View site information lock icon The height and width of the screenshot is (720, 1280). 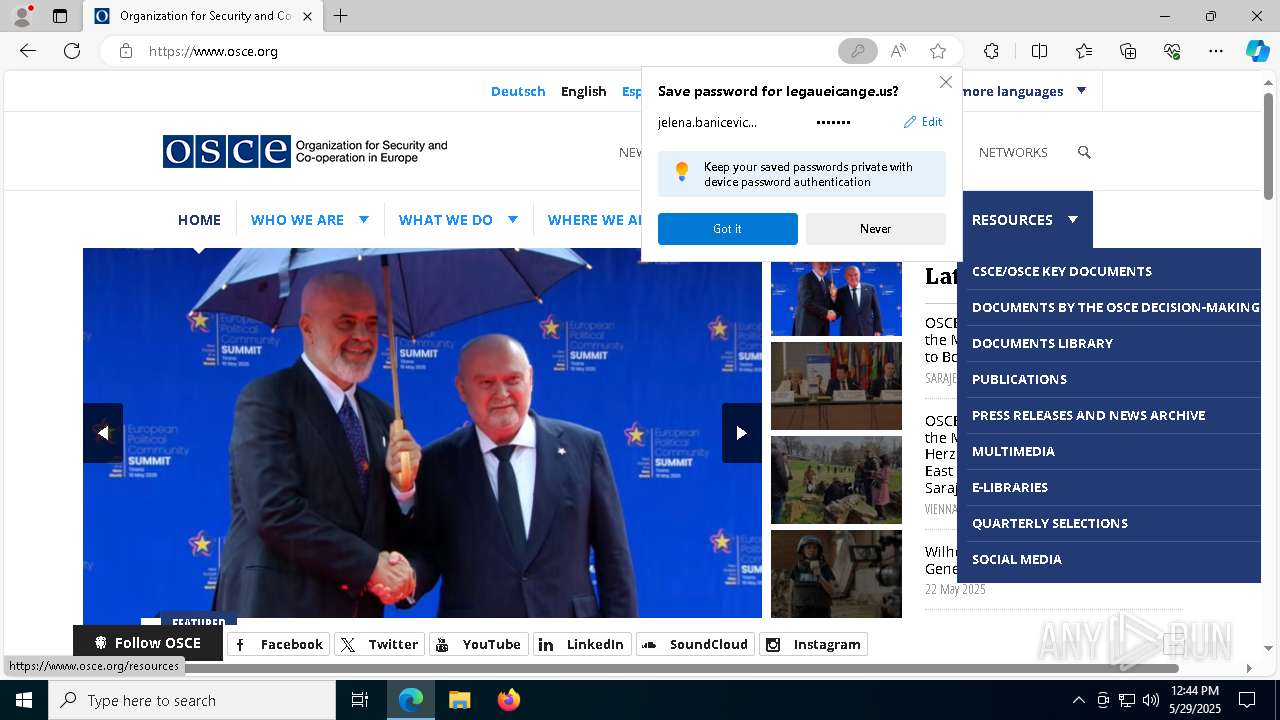(x=126, y=51)
